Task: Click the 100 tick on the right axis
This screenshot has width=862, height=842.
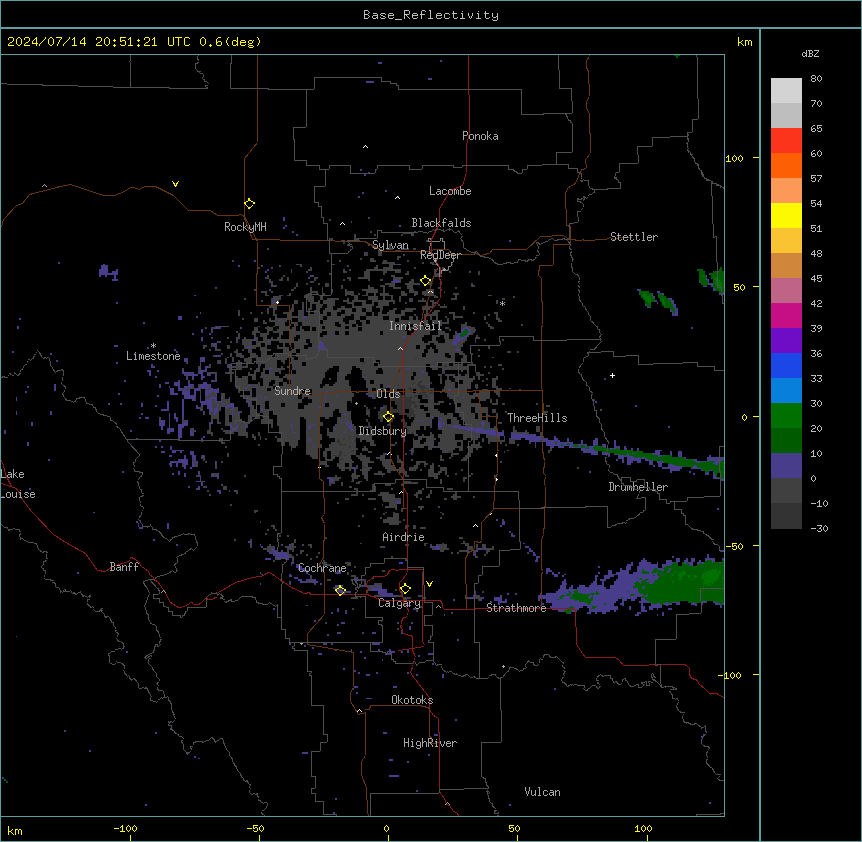Action: [734, 158]
